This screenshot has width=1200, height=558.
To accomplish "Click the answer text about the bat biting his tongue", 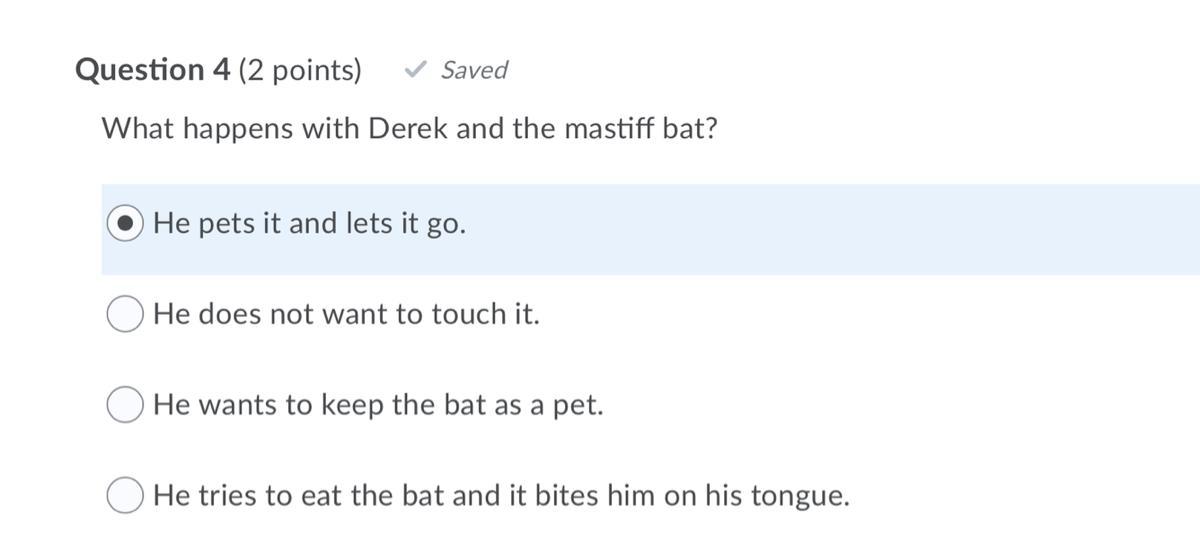I will [501, 496].
